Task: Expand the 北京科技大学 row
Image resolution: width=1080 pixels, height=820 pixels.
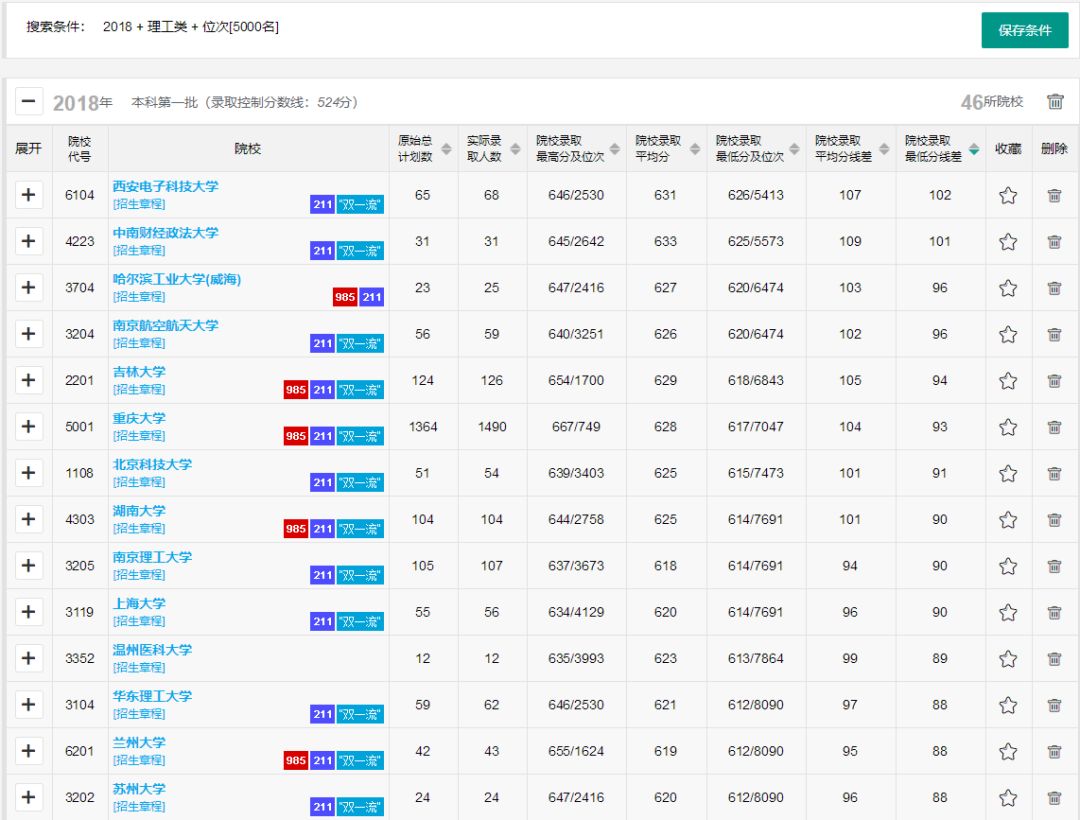Action: coord(28,473)
